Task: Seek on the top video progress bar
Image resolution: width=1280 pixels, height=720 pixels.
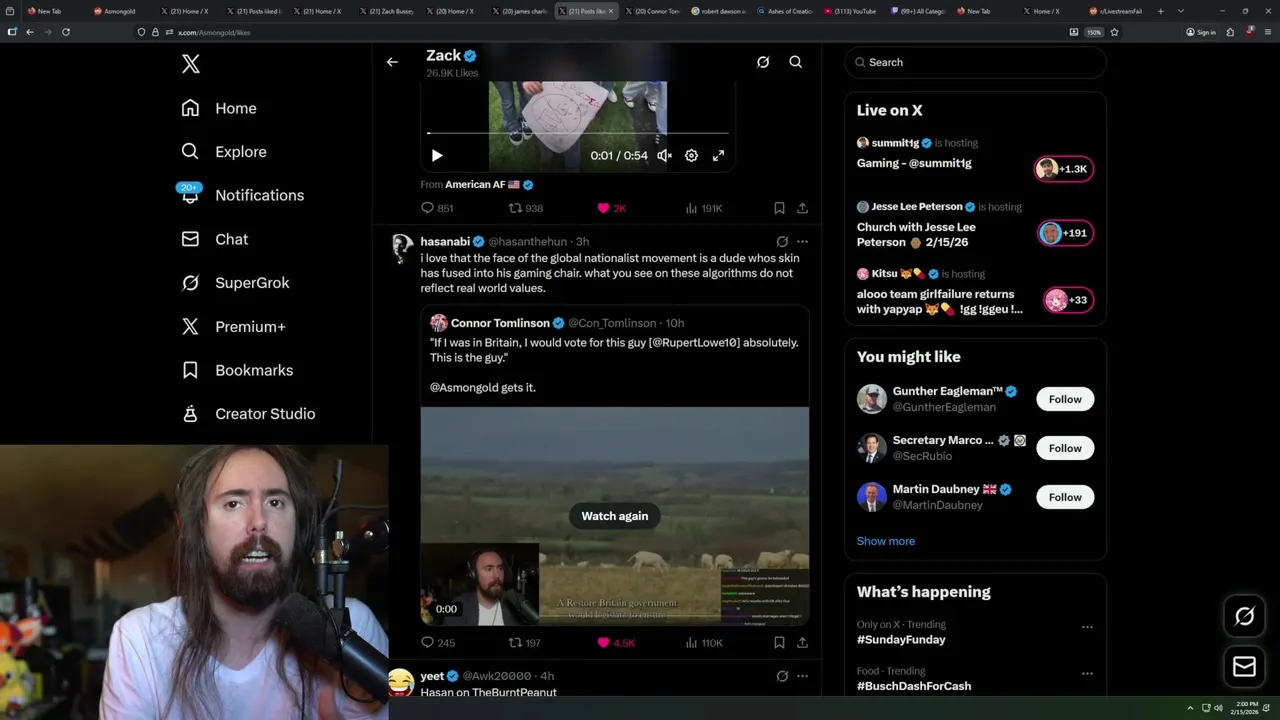Action: [578, 132]
